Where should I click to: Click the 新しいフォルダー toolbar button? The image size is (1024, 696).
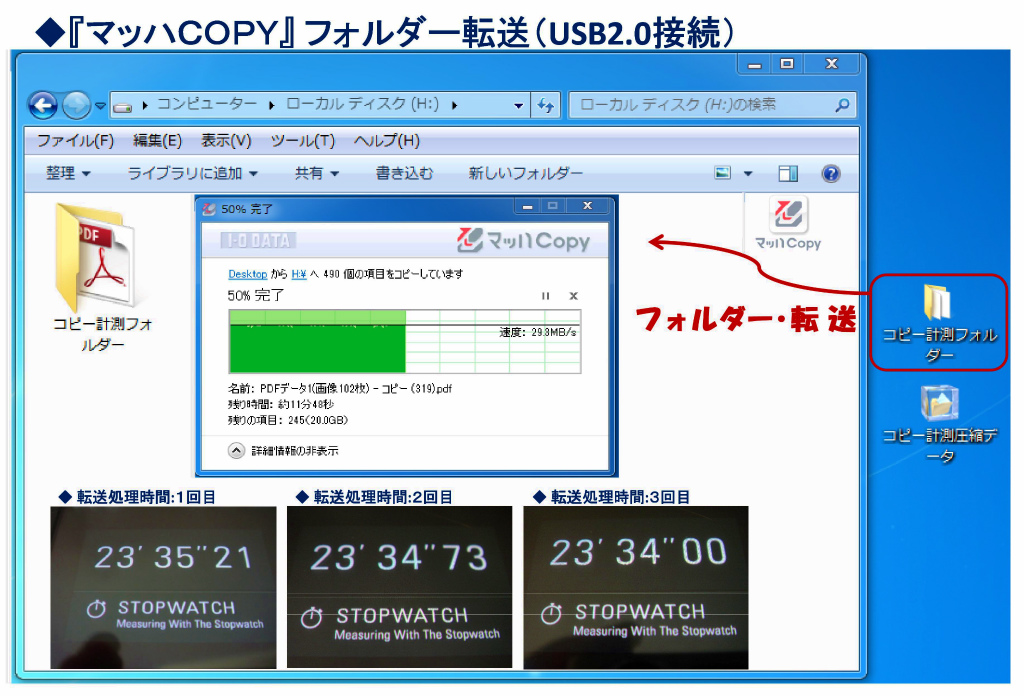(525, 174)
